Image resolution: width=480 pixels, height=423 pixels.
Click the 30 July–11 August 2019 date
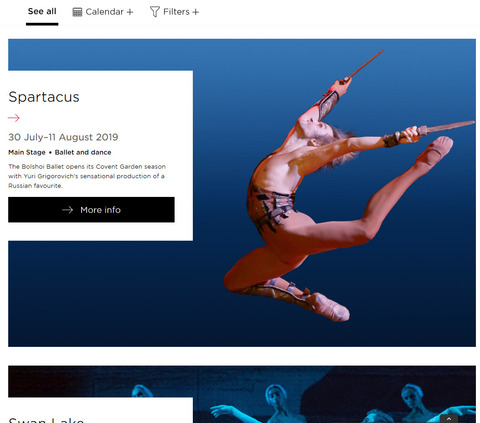point(63,137)
